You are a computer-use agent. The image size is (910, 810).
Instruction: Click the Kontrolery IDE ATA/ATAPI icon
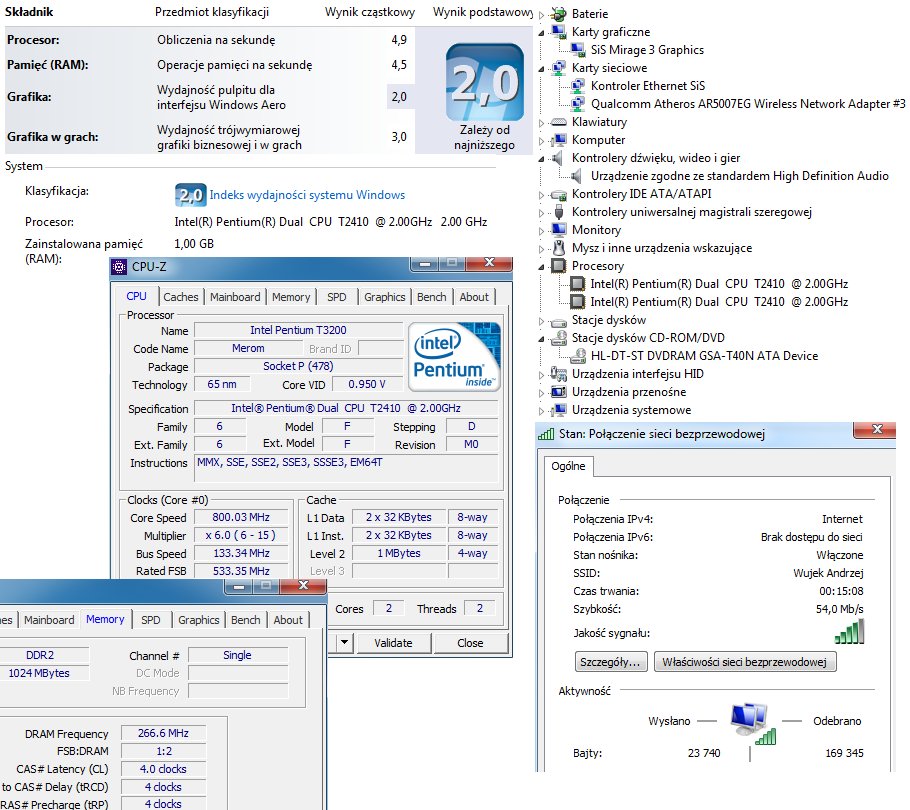point(558,194)
